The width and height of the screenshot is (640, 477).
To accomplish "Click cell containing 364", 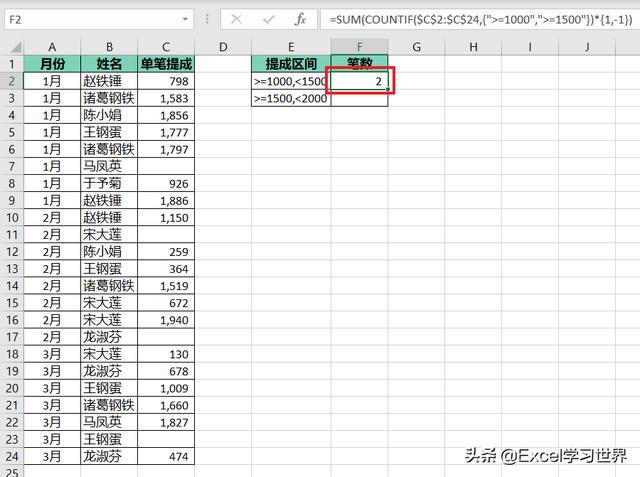I will click(x=166, y=269).
